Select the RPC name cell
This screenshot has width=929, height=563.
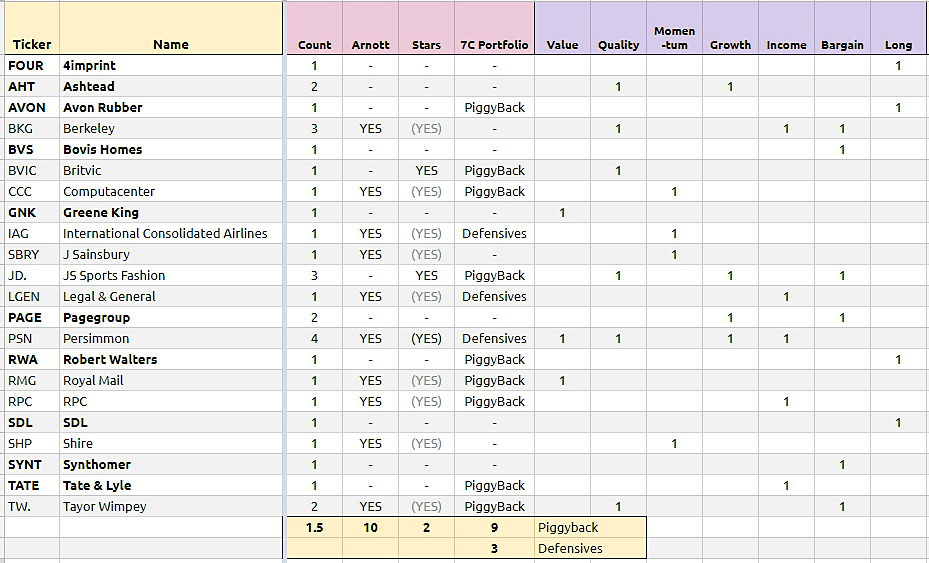click(x=171, y=401)
